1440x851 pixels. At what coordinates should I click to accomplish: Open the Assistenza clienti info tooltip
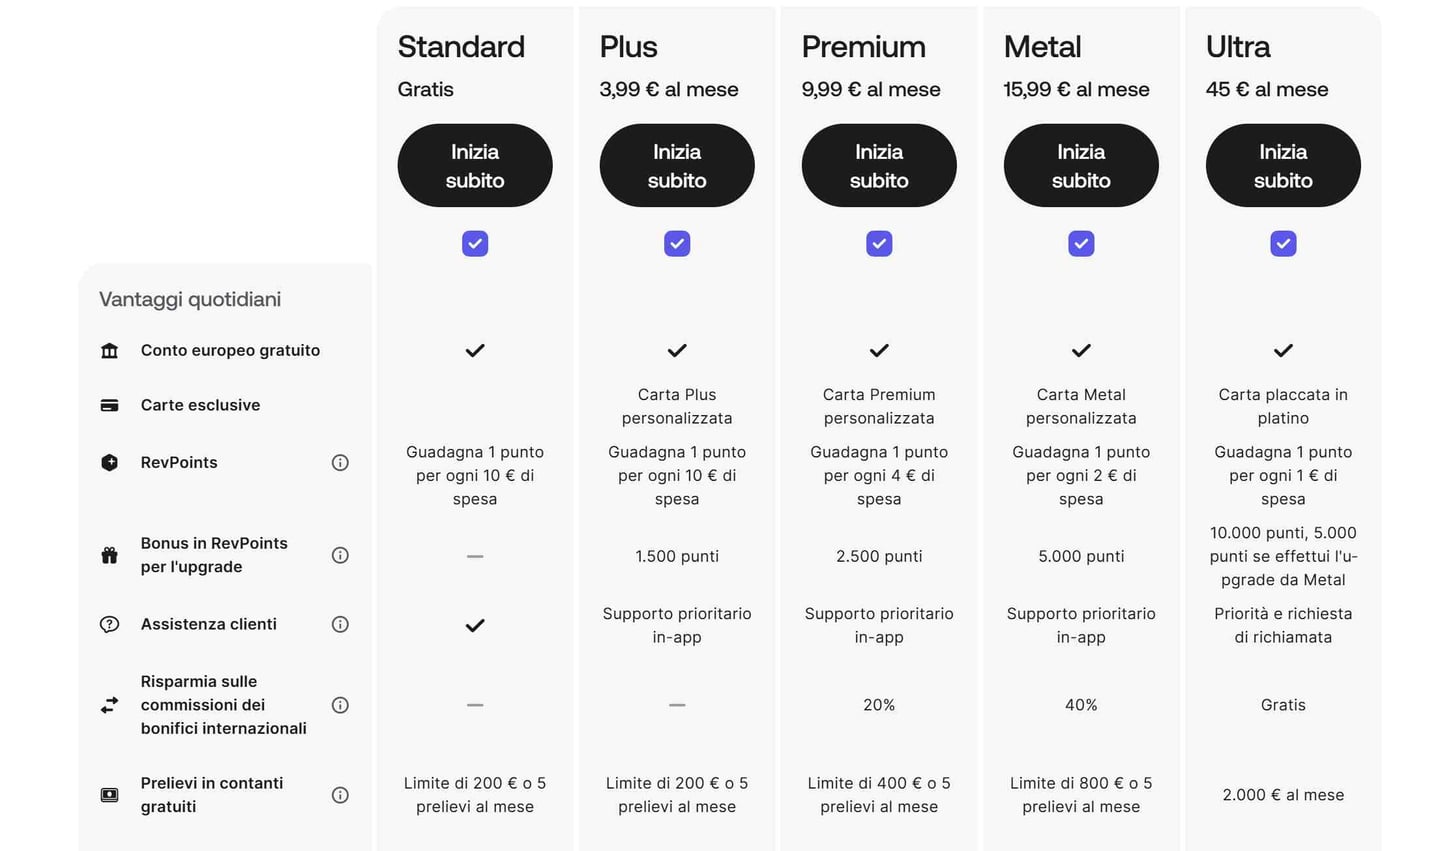tap(340, 624)
